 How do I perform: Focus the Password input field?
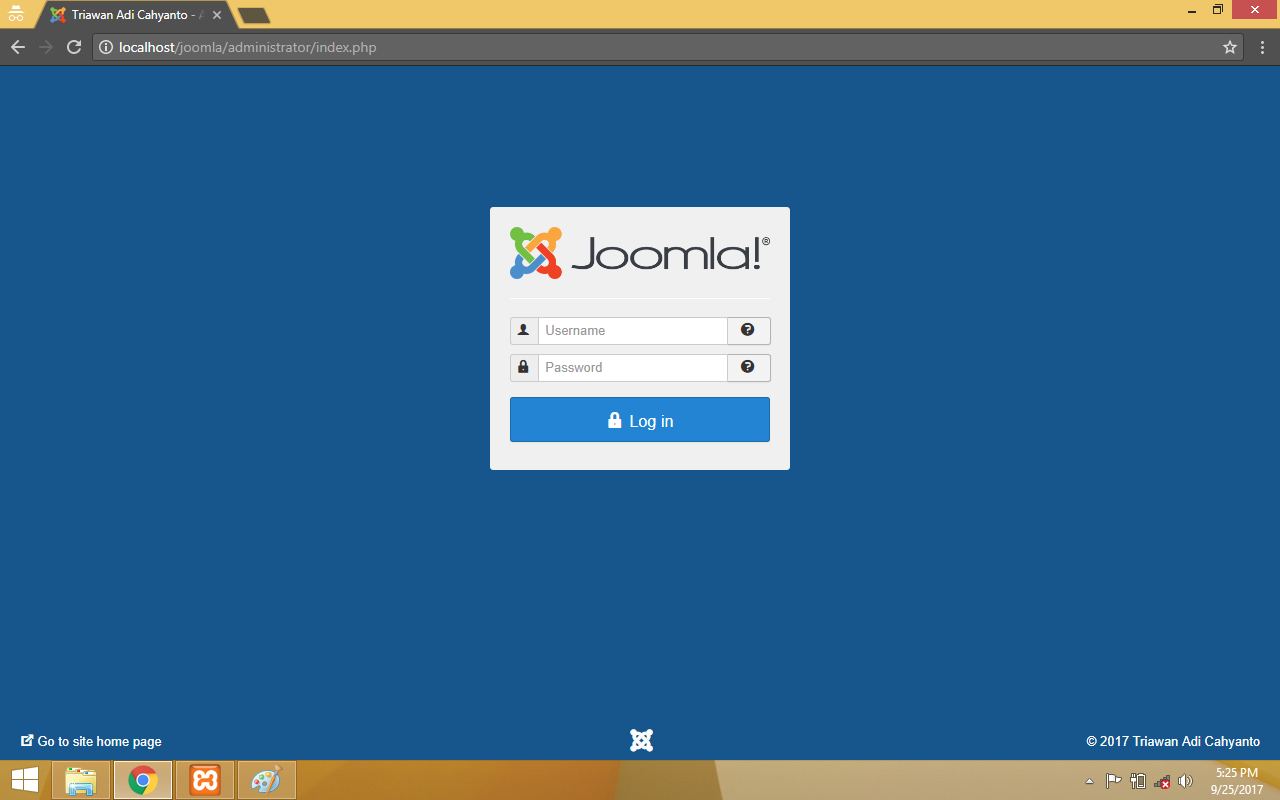click(632, 367)
